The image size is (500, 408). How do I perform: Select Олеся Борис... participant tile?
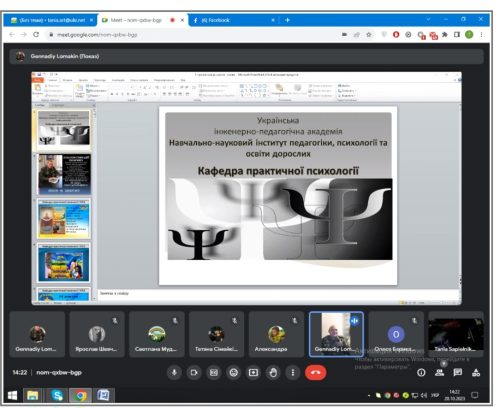click(396, 334)
